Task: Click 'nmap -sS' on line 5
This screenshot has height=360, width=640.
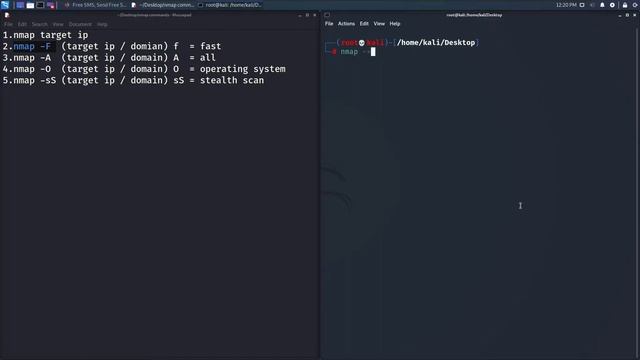Action: pyautogui.click(x=35, y=80)
